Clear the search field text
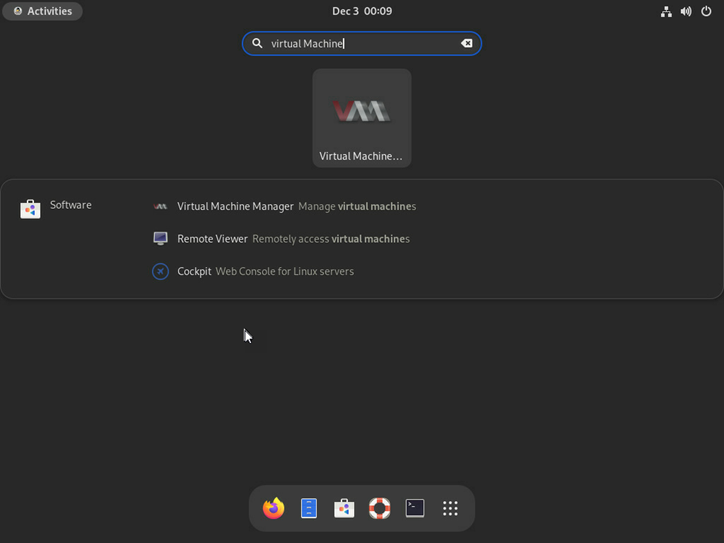 [x=466, y=43]
